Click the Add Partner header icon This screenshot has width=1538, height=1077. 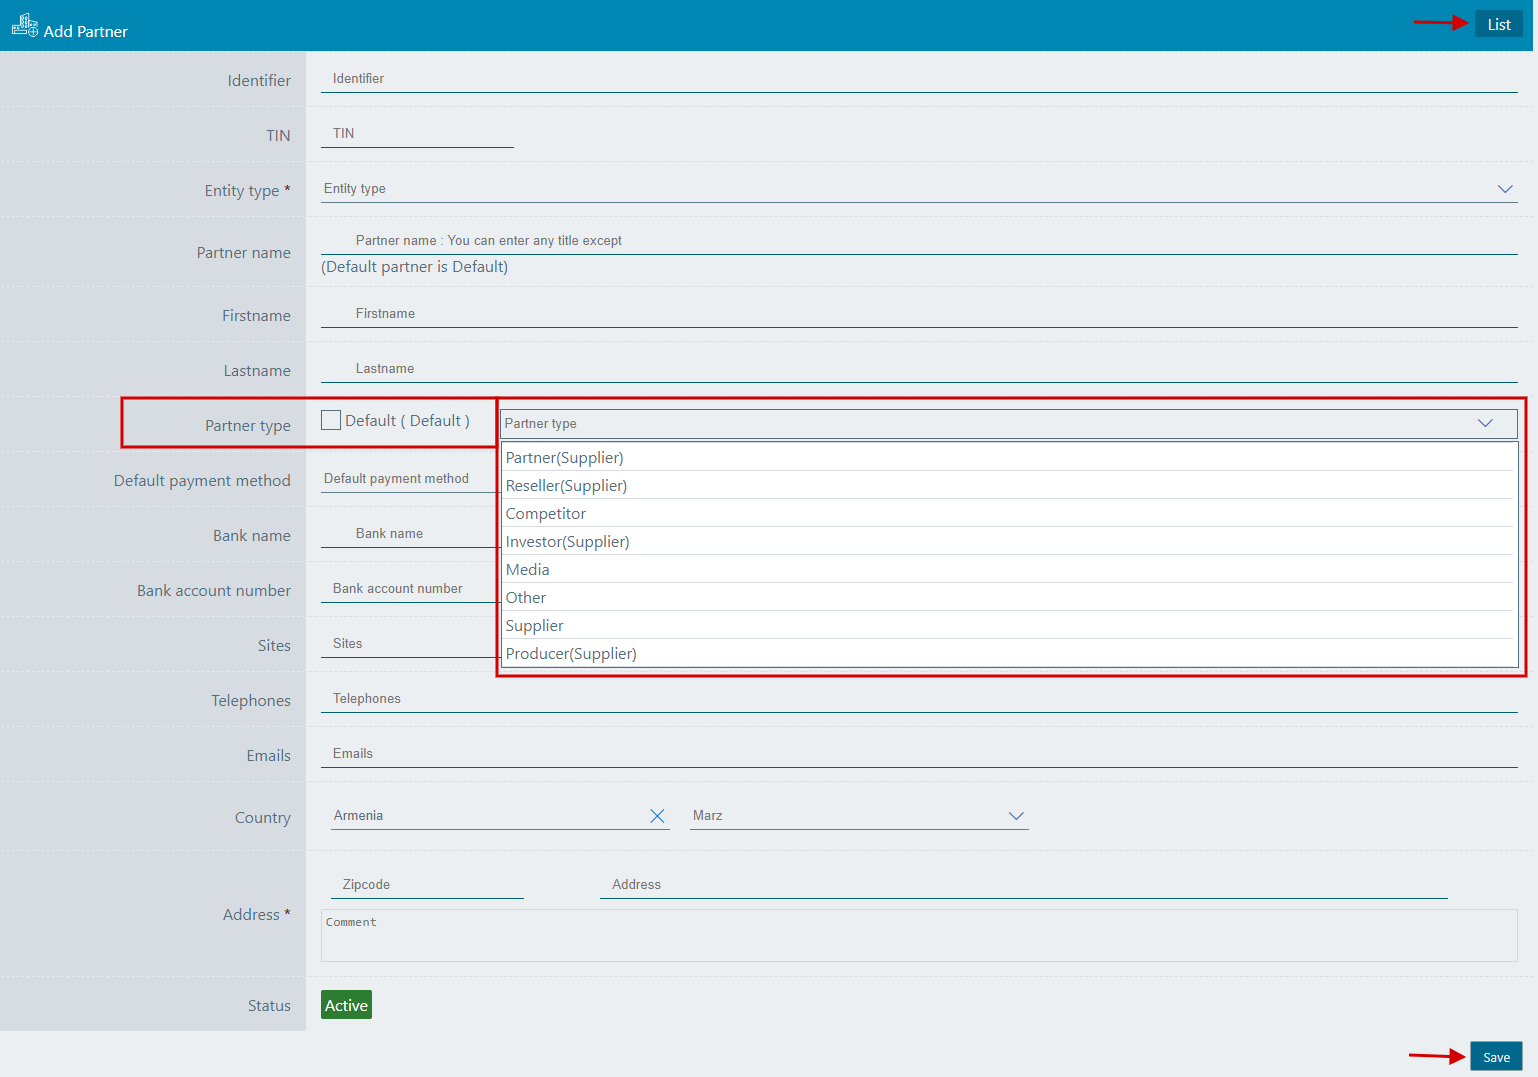pos(25,26)
